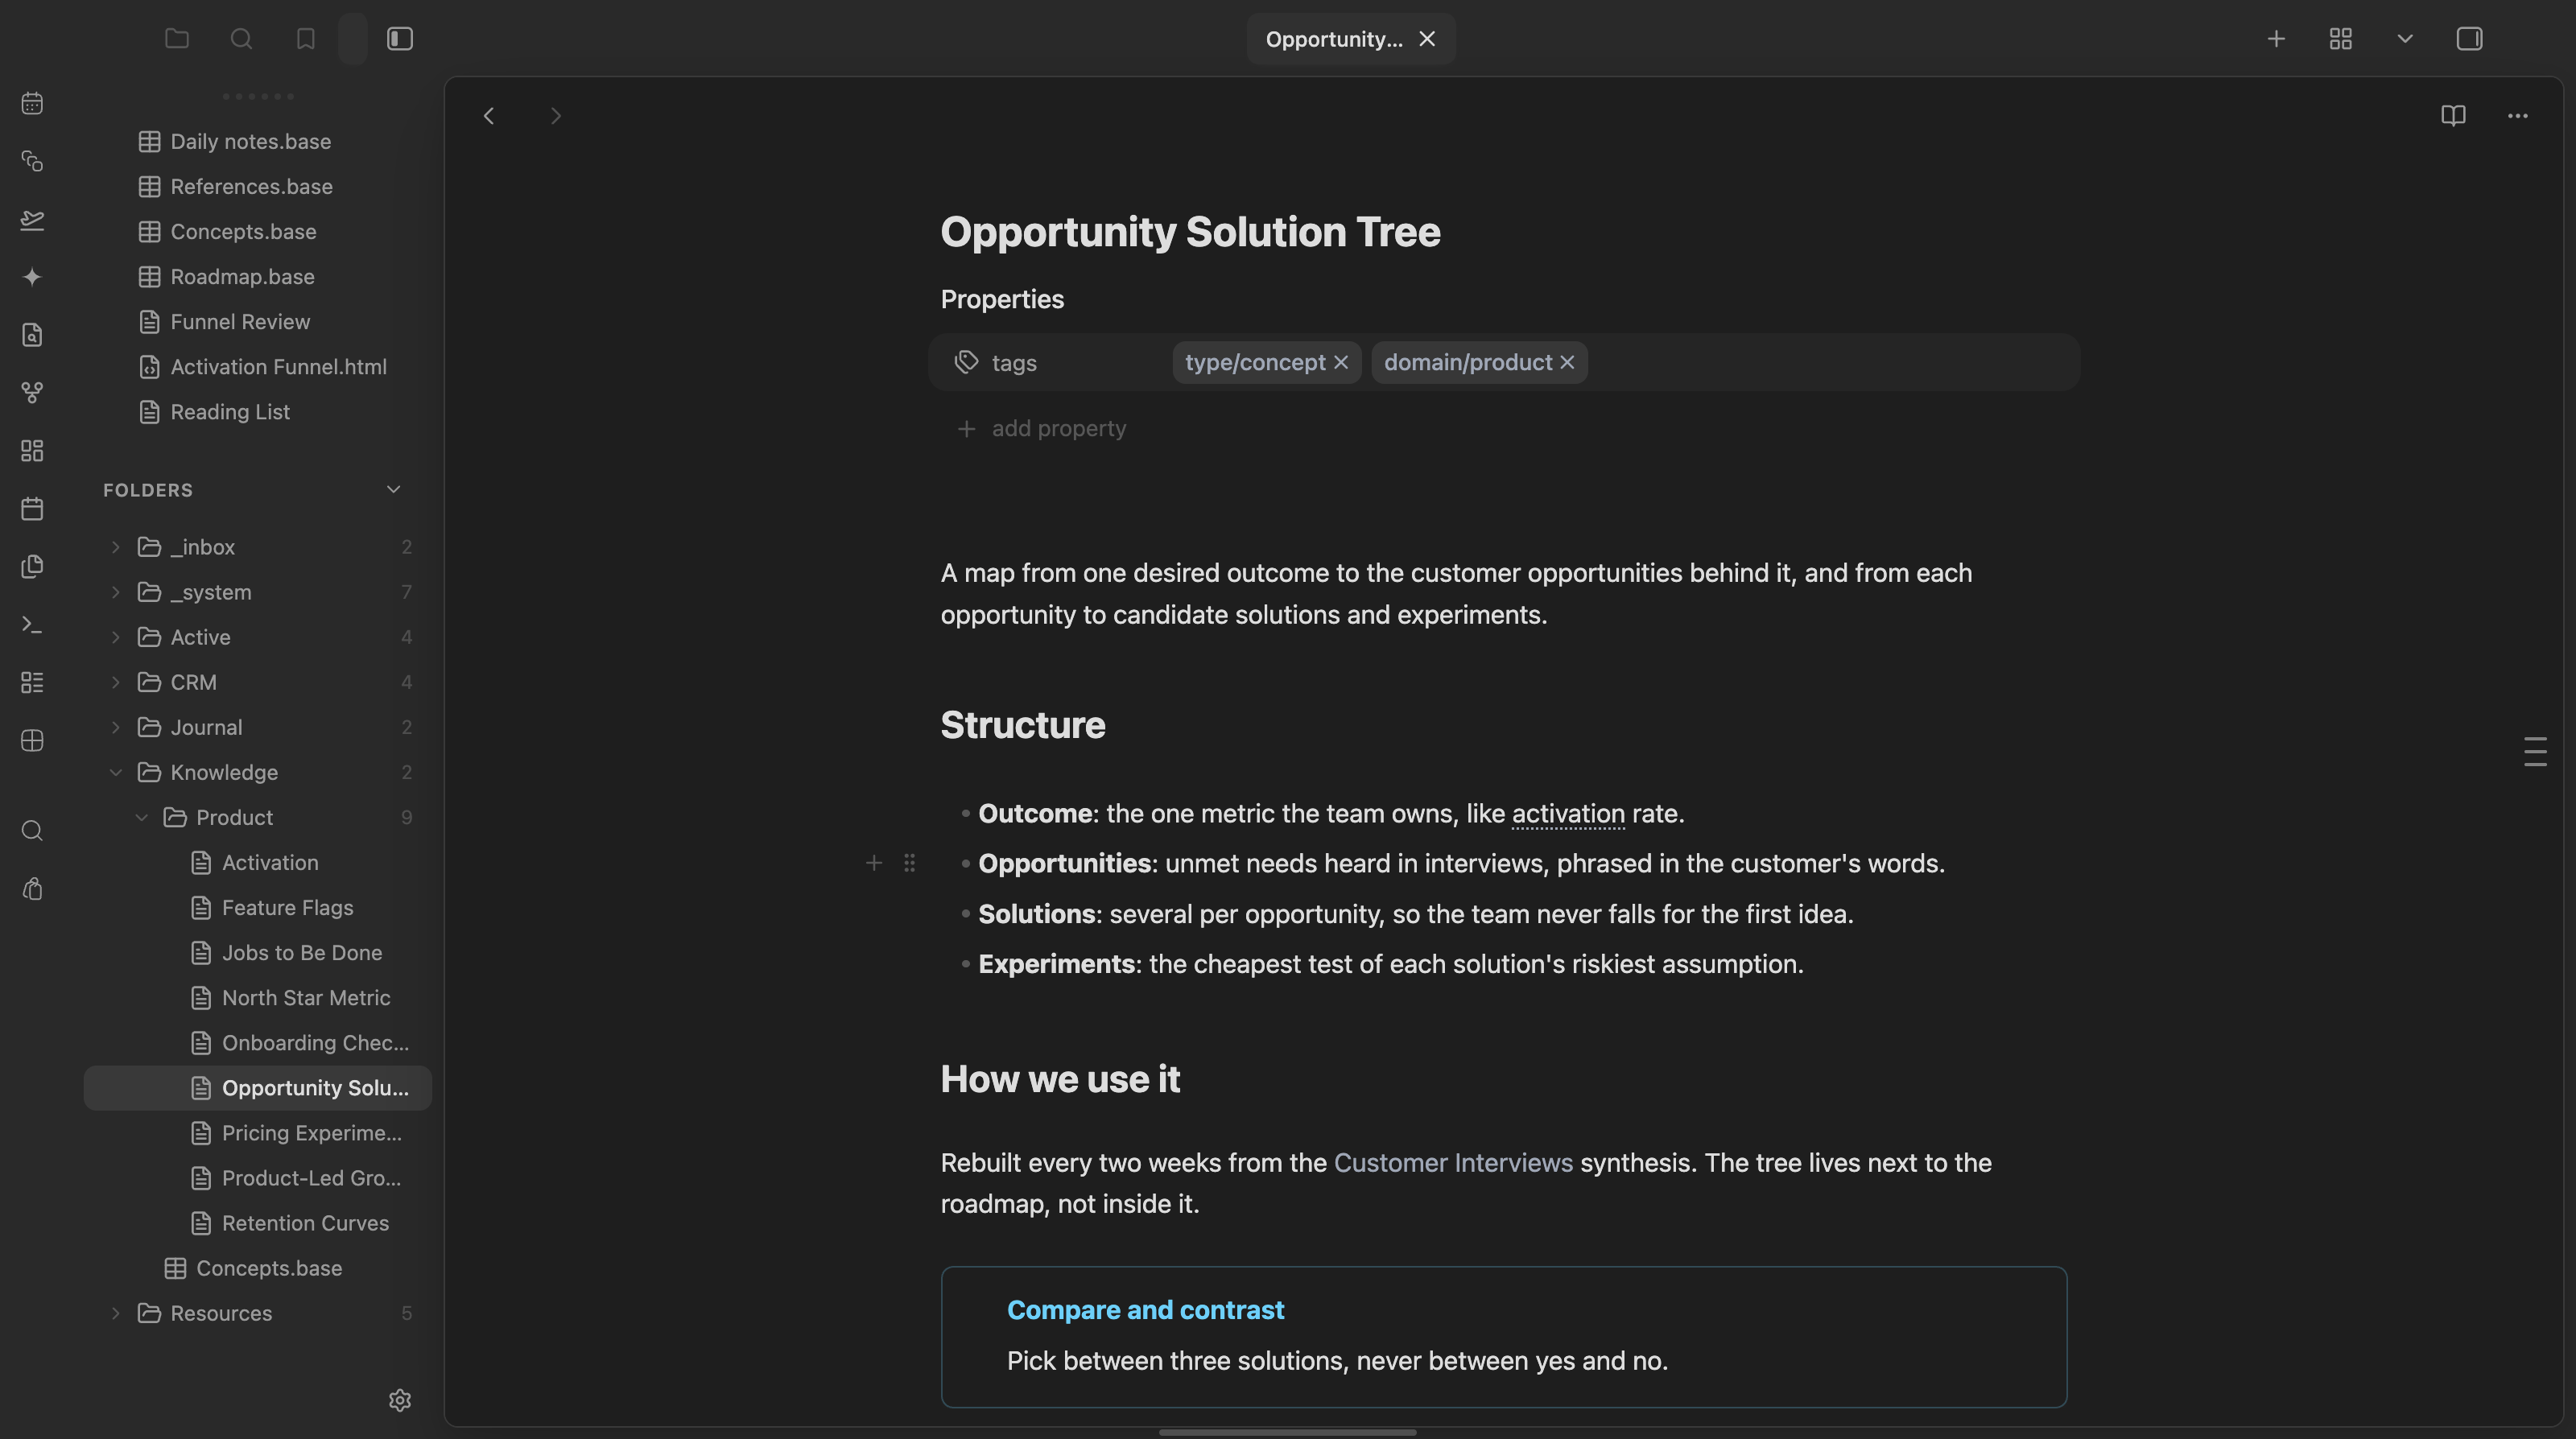Click the Opportunity Solution Tree title

pos(1190,232)
